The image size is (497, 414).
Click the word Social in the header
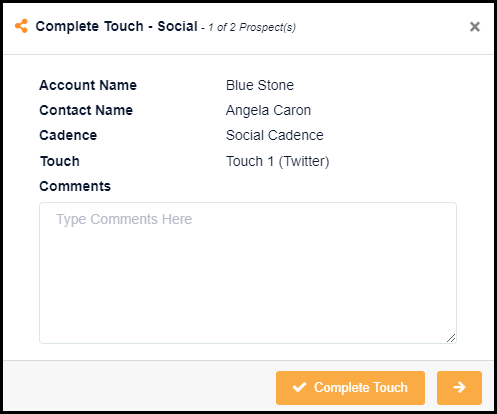coord(178,26)
